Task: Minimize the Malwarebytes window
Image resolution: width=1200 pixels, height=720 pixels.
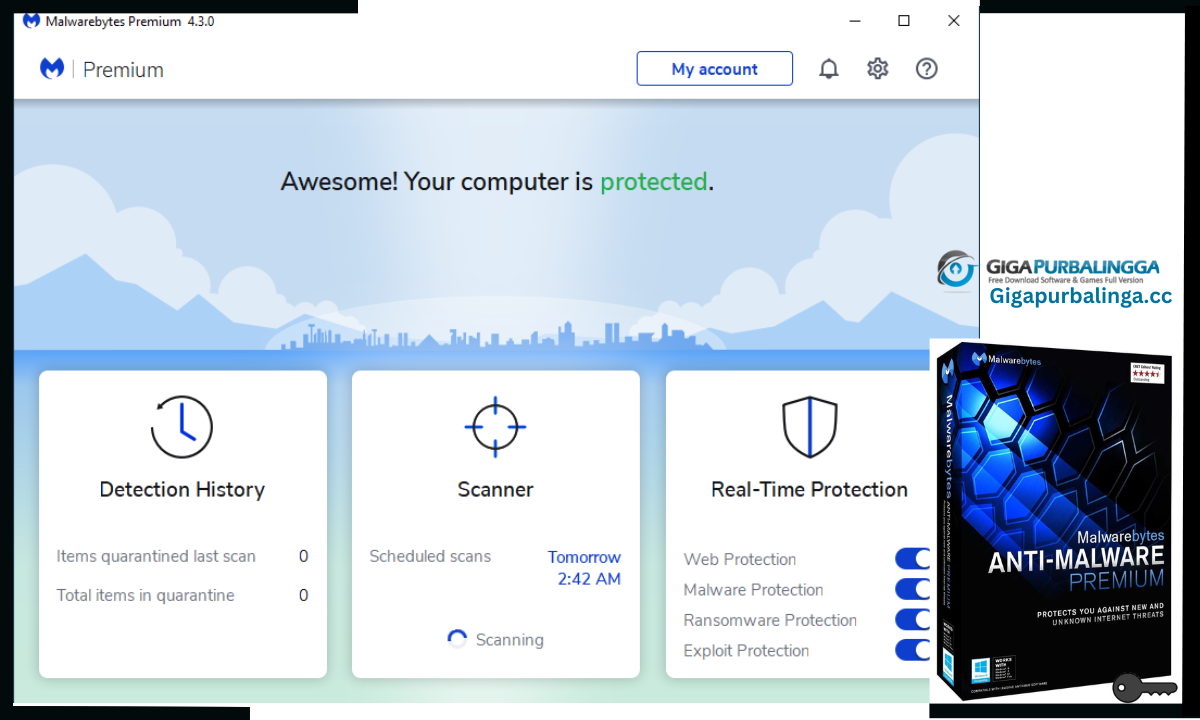Action: pos(855,20)
